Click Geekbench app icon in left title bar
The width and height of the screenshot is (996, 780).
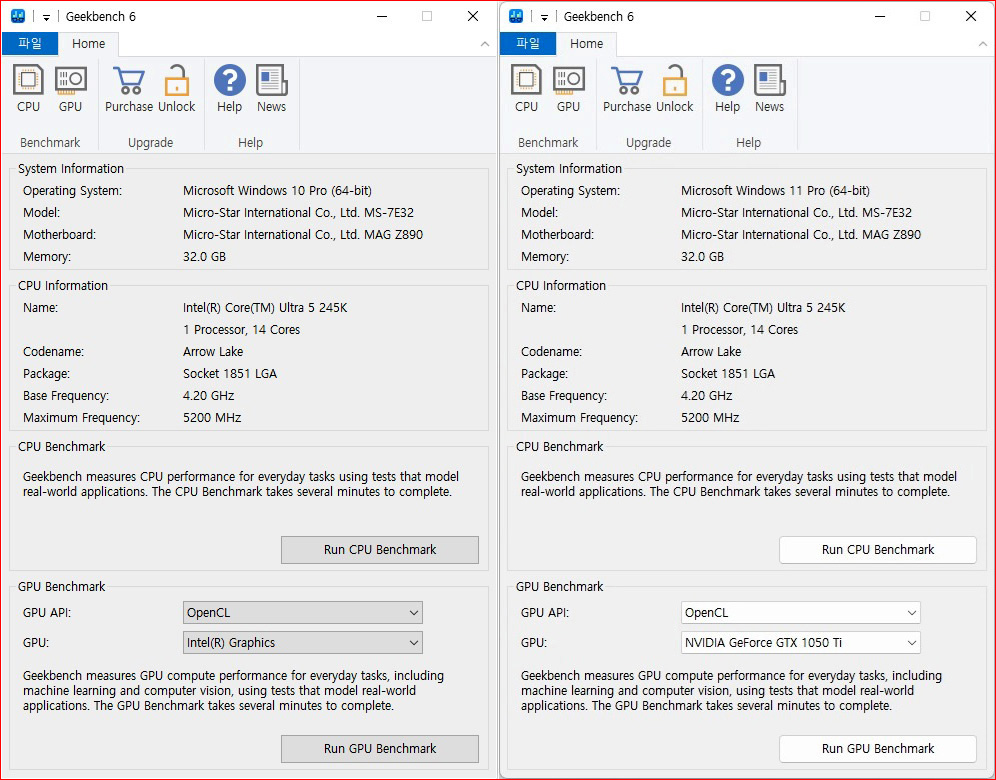18,16
